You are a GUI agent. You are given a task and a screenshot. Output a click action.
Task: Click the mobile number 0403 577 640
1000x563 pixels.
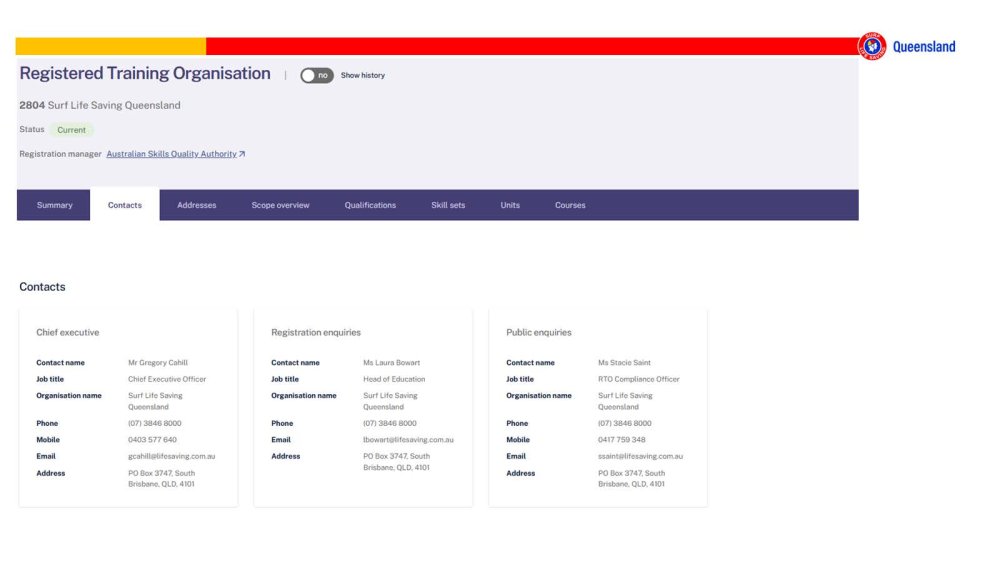[152, 440]
